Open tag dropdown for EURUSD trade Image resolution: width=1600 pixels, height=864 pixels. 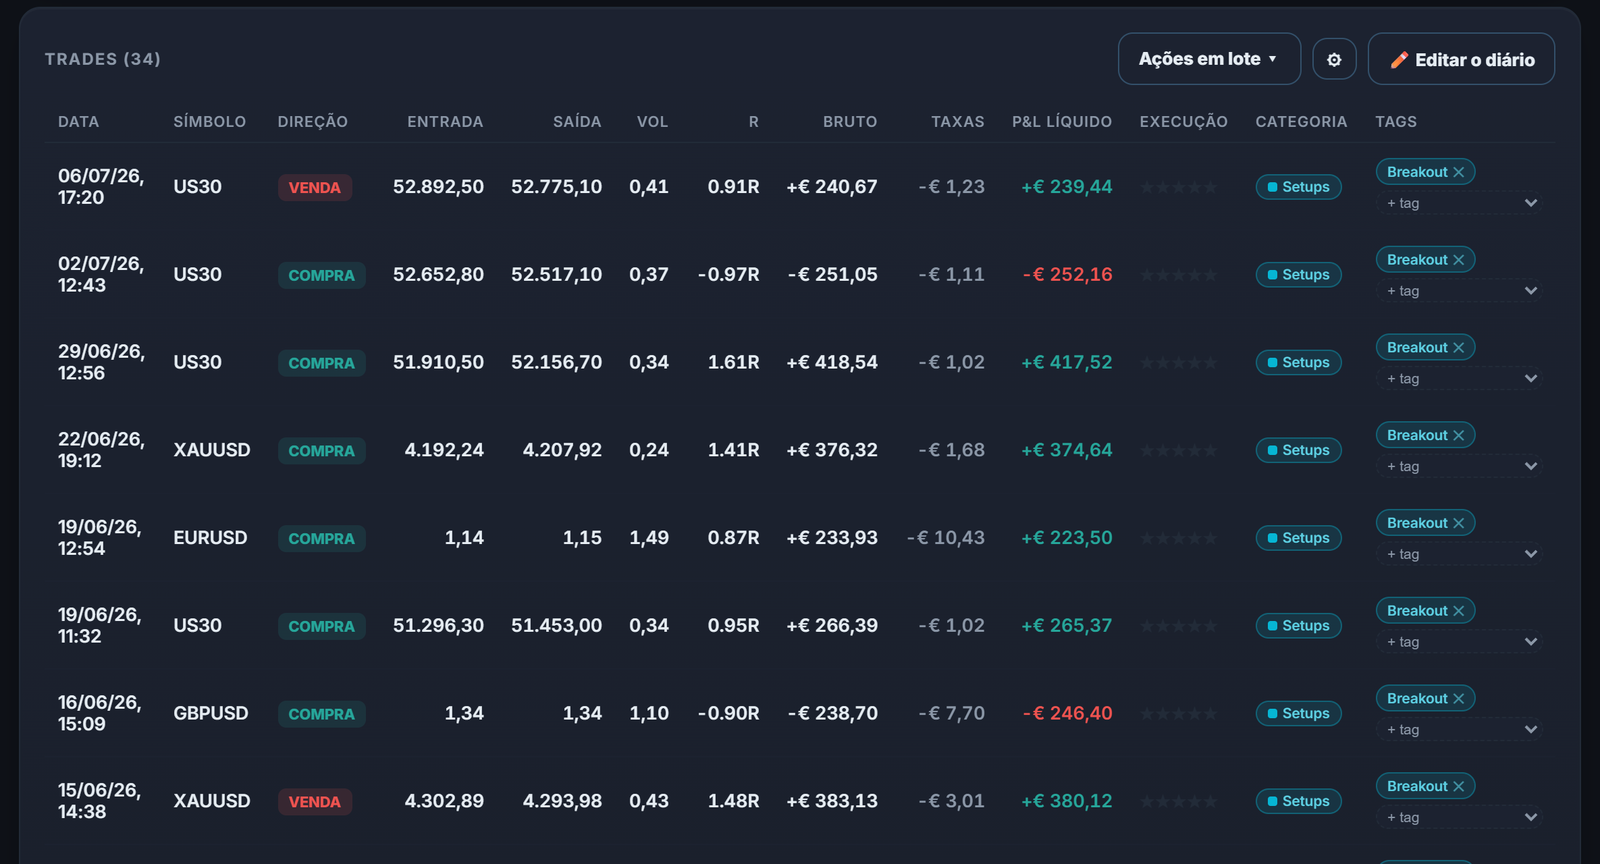tap(1459, 554)
